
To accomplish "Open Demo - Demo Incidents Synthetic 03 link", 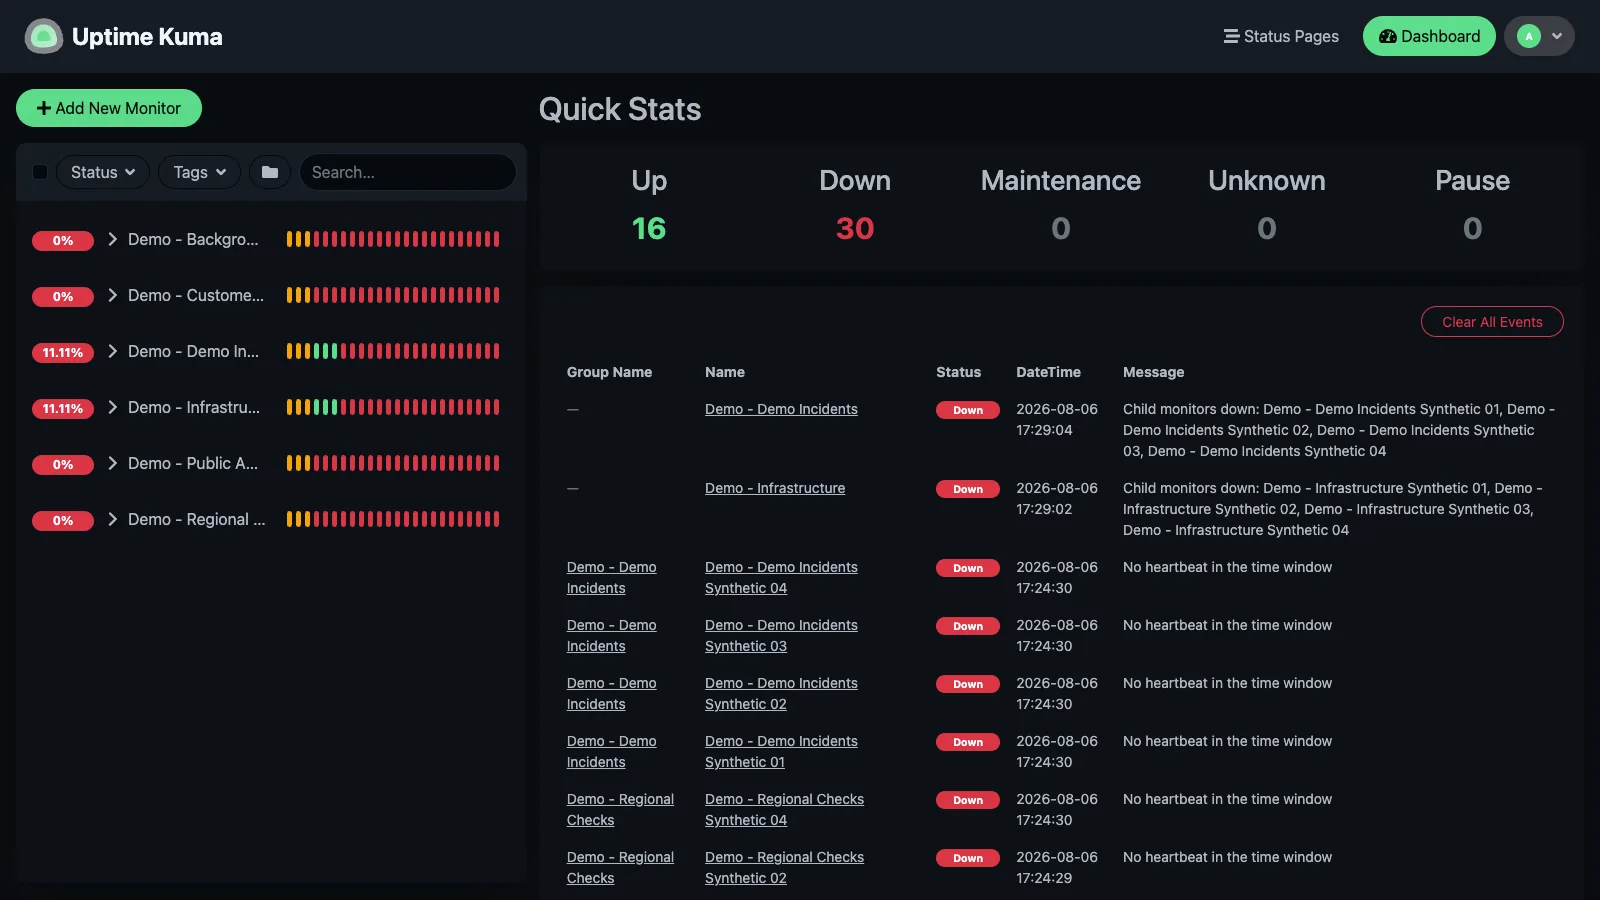I will [x=781, y=636].
